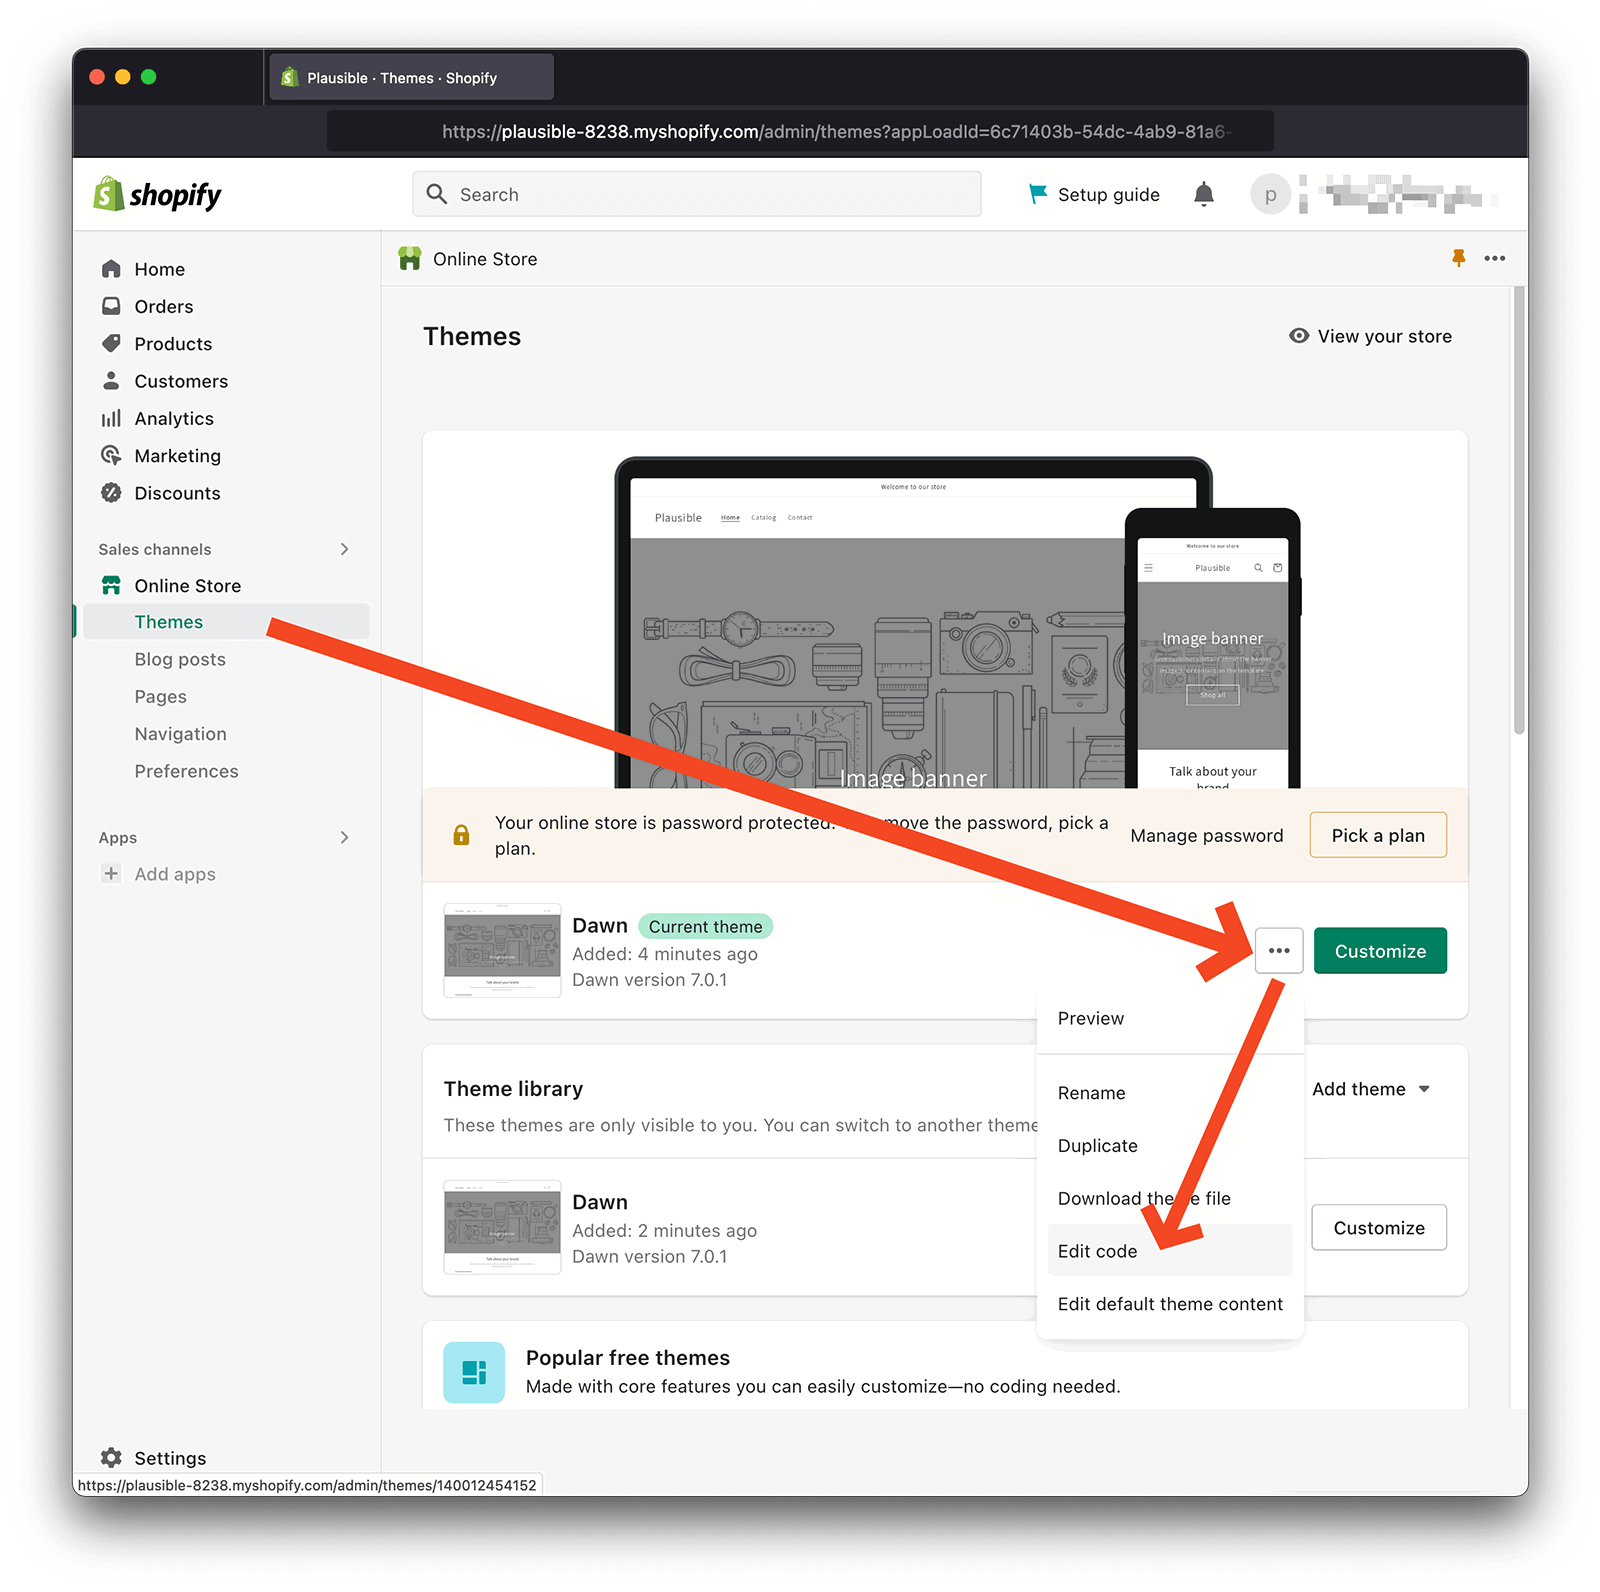Expand the Sales channels section
The height and width of the screenshot is (1592, 1600).
tap(344, 549)
